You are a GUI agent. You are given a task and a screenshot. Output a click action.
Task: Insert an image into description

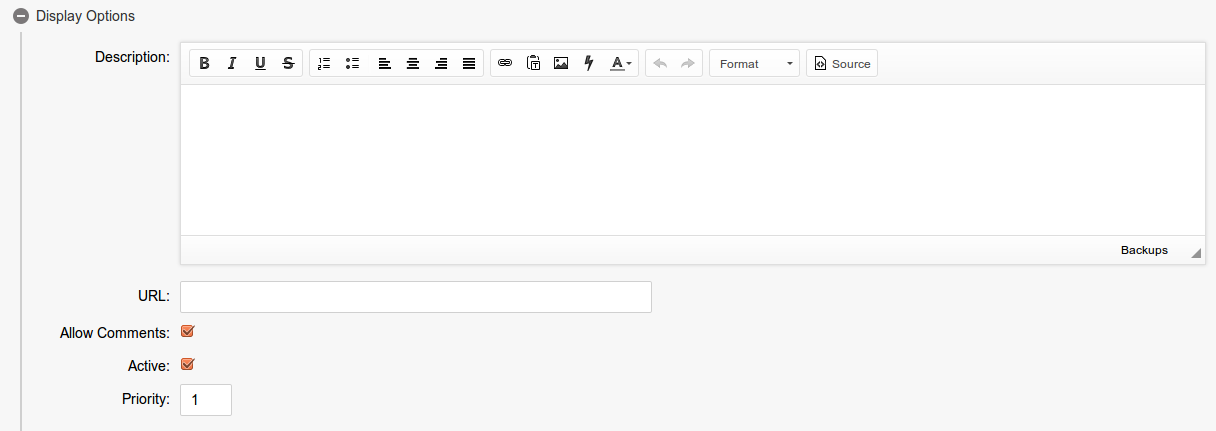click(x=561, y=64)
